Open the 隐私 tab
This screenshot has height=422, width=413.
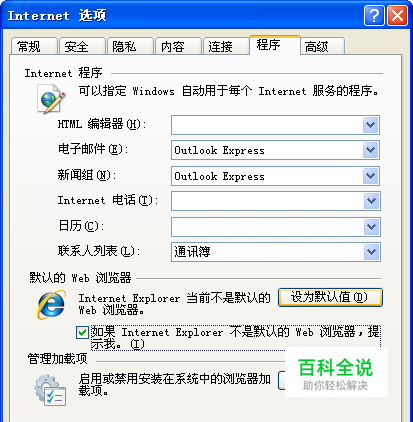(130, 46)
